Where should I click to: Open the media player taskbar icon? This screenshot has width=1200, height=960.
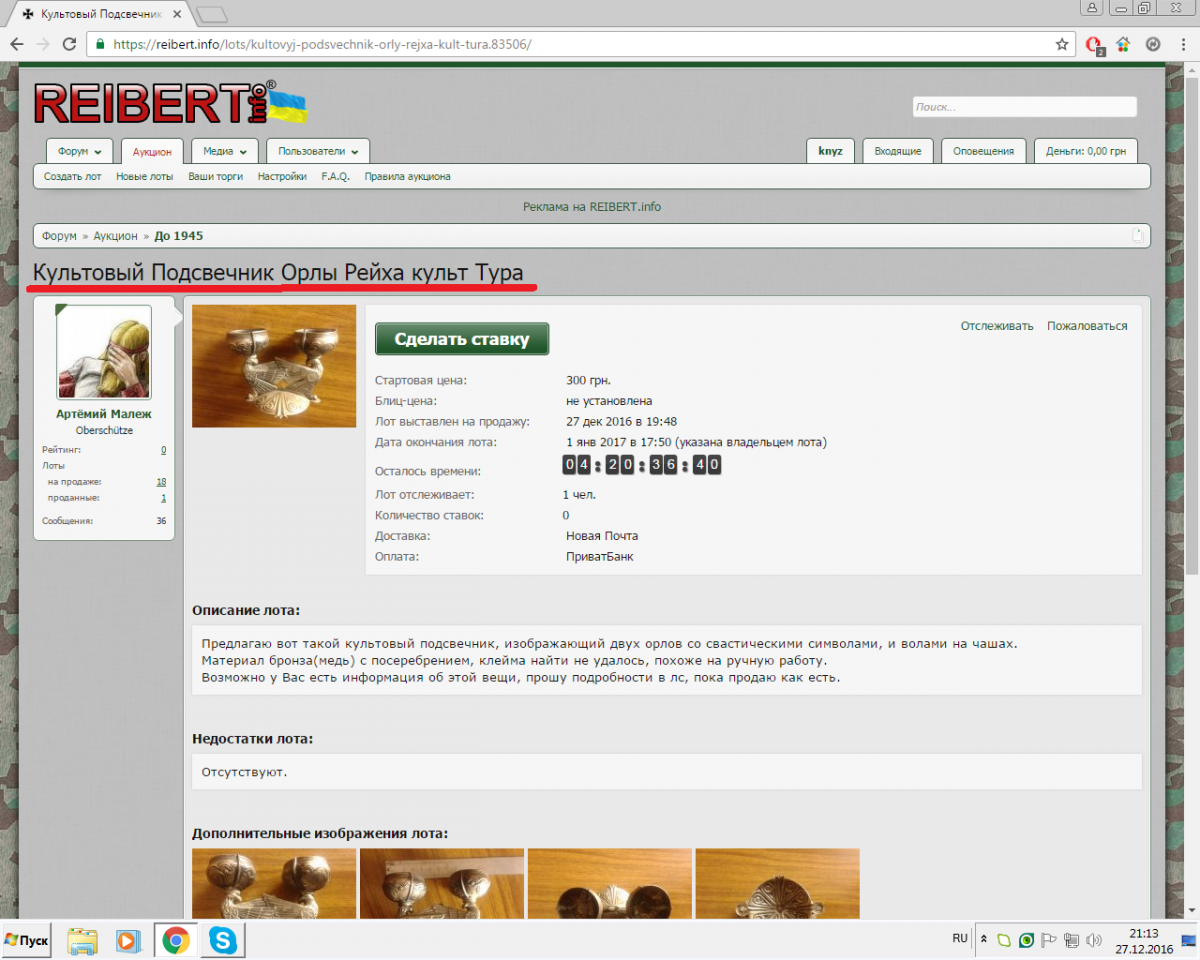(x=128, y=940)
